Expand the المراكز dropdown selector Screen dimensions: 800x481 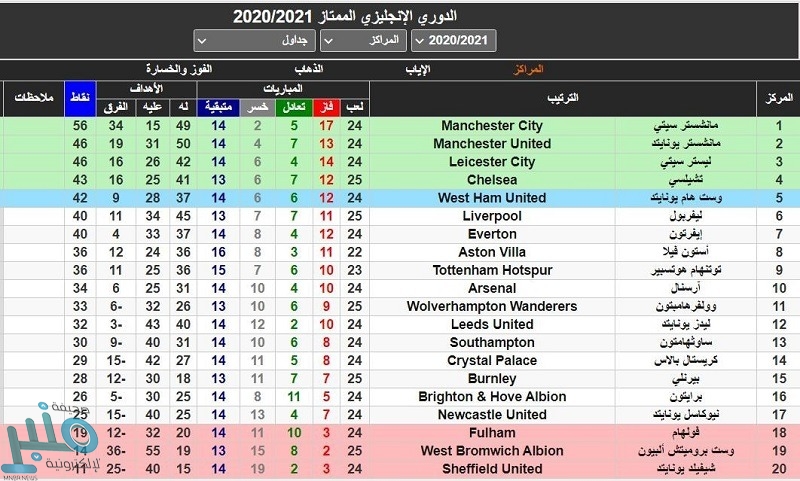363,41
